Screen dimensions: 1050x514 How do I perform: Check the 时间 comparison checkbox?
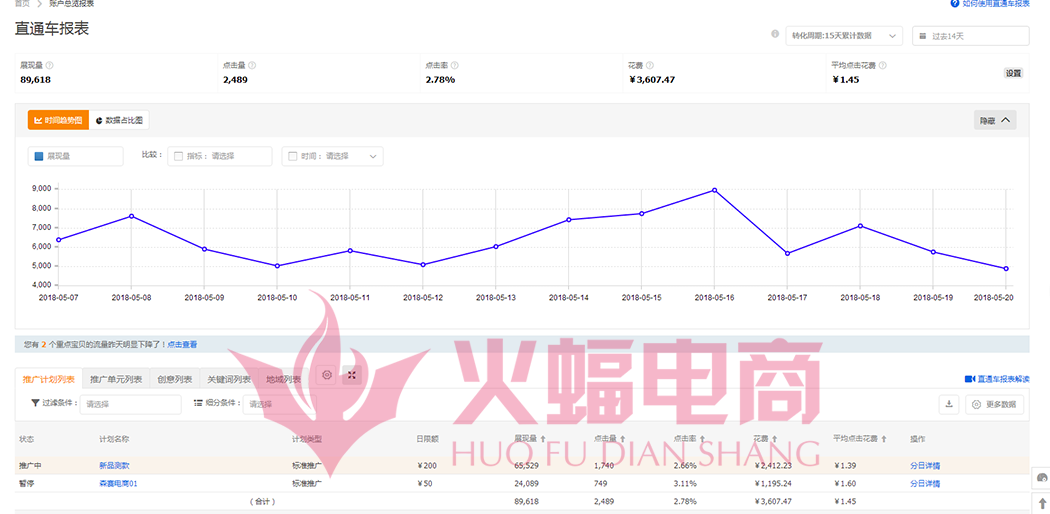pos(292,156)
